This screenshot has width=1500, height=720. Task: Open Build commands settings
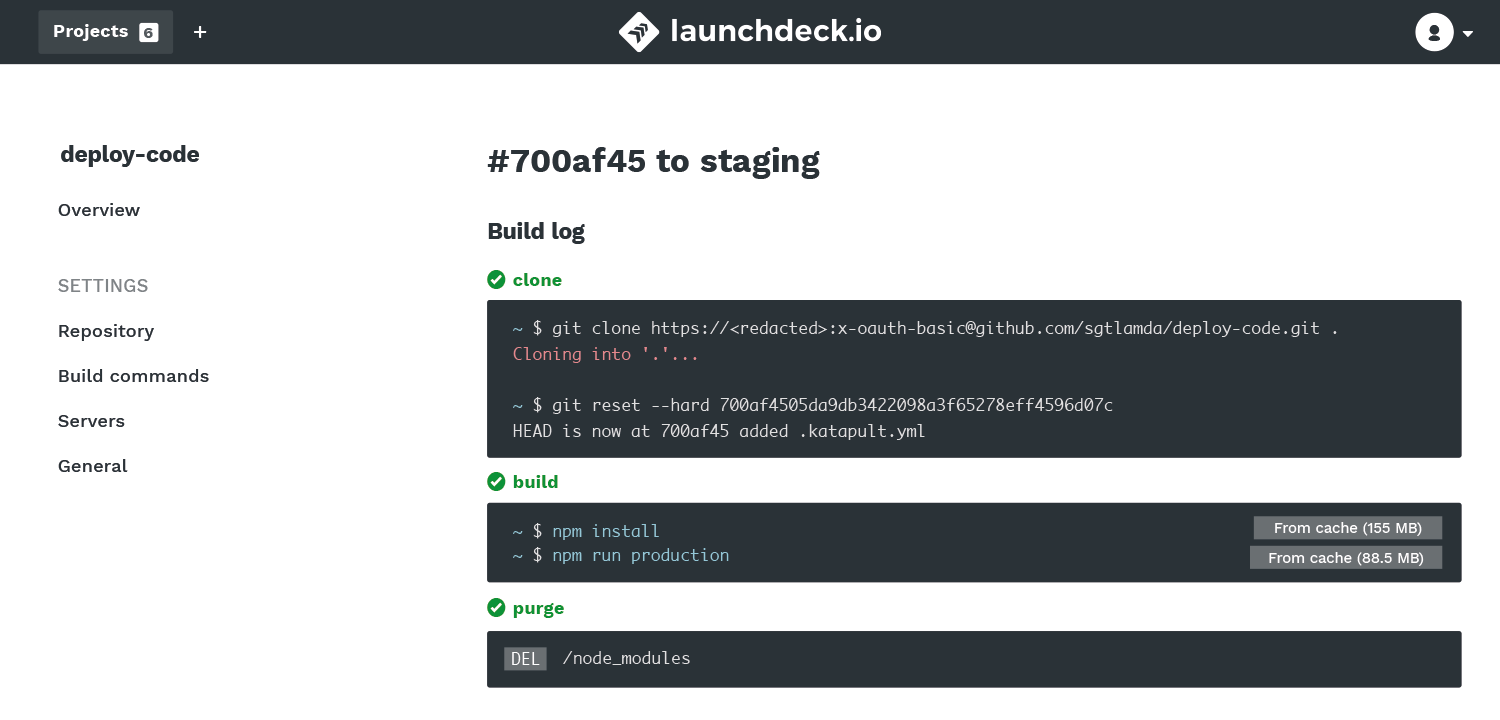click(x=133, y=376)
